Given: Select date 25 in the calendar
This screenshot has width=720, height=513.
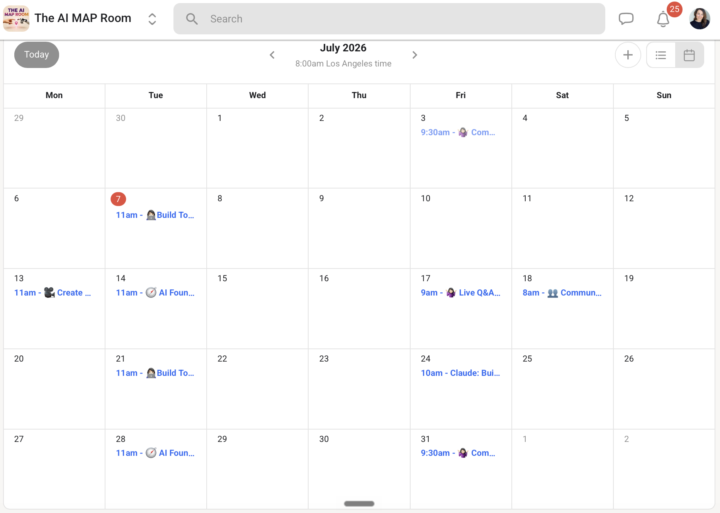Looking at the screenshot, I should (x=527, y=359).
